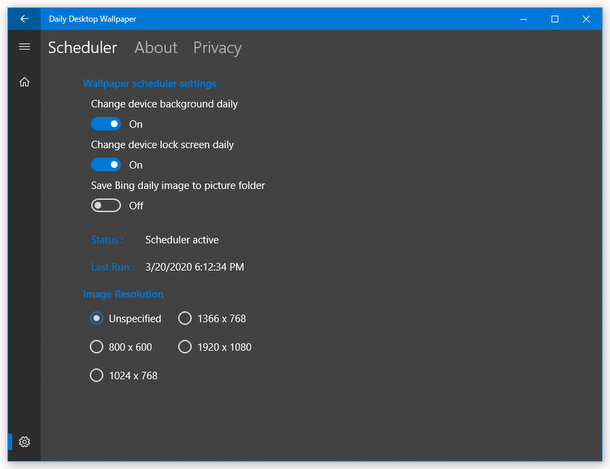This screenshot has width=610, height=469.
Task: Click the Daily Desktop Wallpaper window title
Action: click(93, 19)
